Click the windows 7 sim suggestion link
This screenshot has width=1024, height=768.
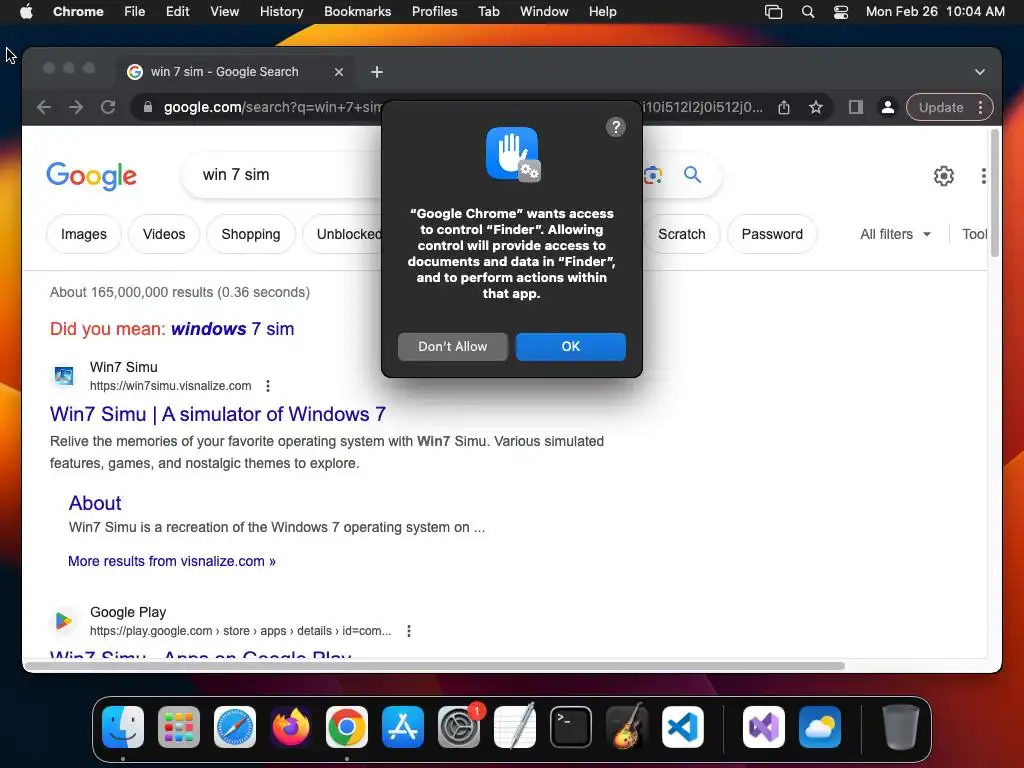pyautogui.click(x=232, y=328)
